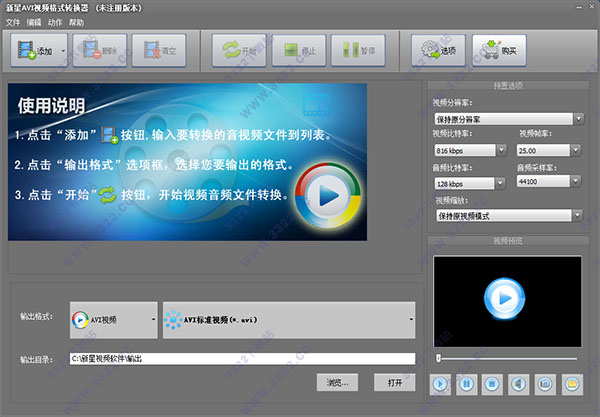The image size is (600, 417).
Task: Mute audio with the speaker icon
Action: click(x=518, y=383)
